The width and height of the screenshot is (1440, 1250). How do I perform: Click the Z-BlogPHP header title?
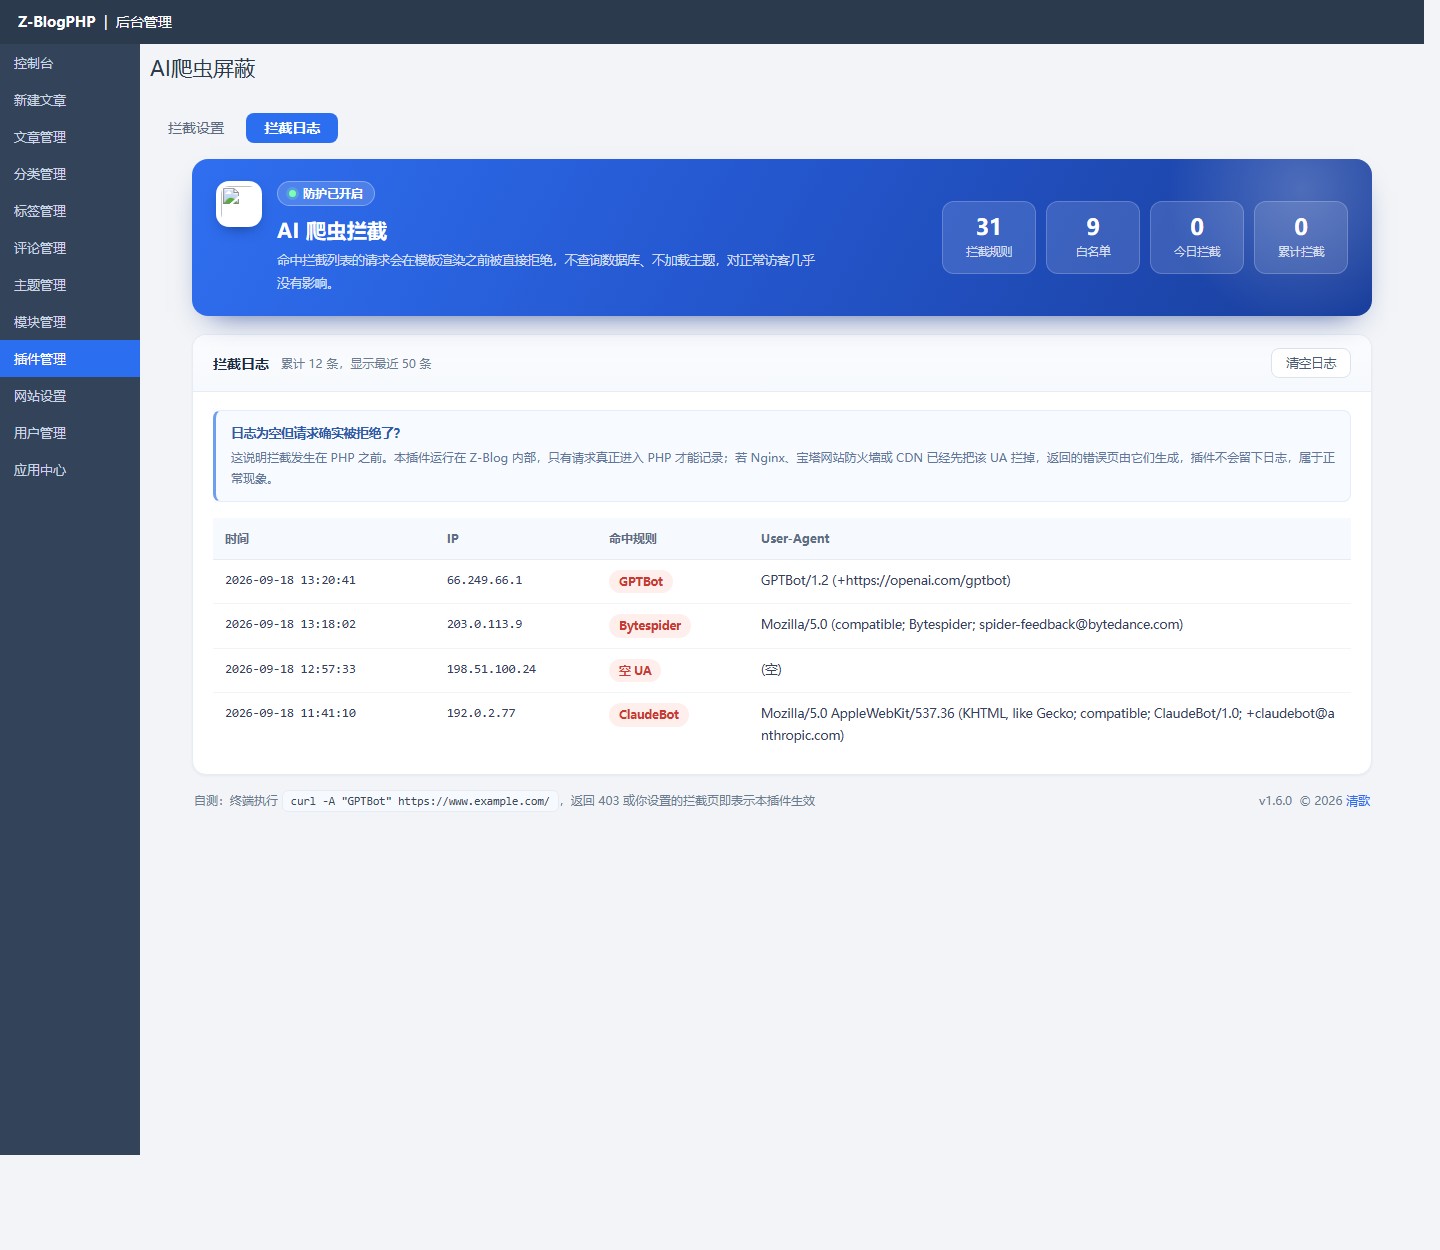click(x=56, y=22)
